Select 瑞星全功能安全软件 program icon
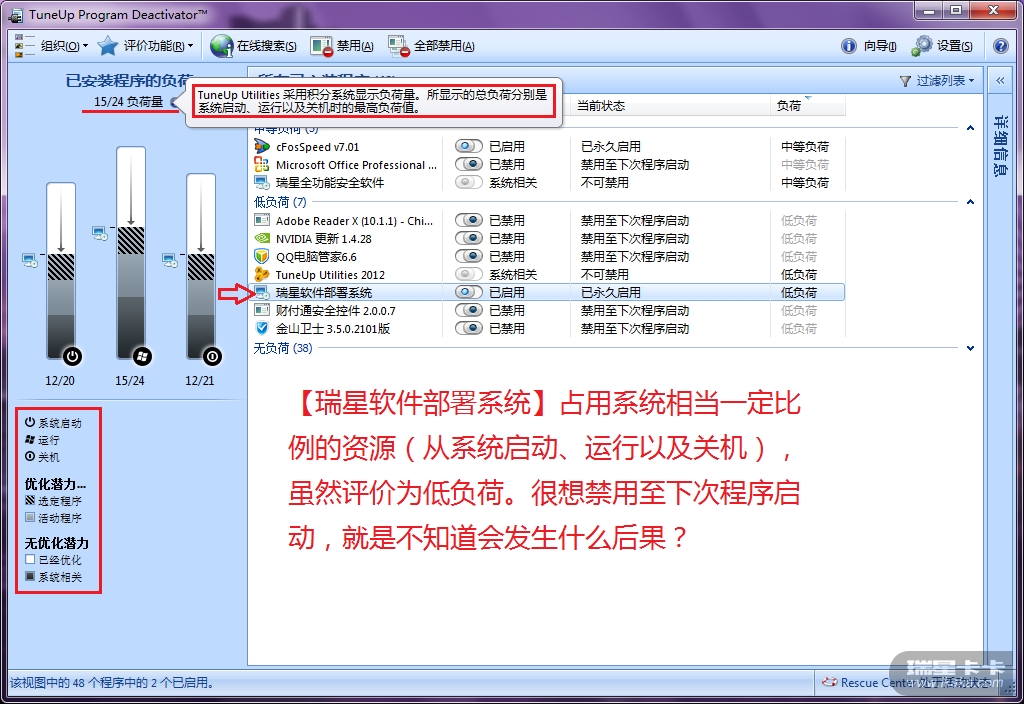Viewport: 1024px width, 704px height. click(x=262, y=182)
